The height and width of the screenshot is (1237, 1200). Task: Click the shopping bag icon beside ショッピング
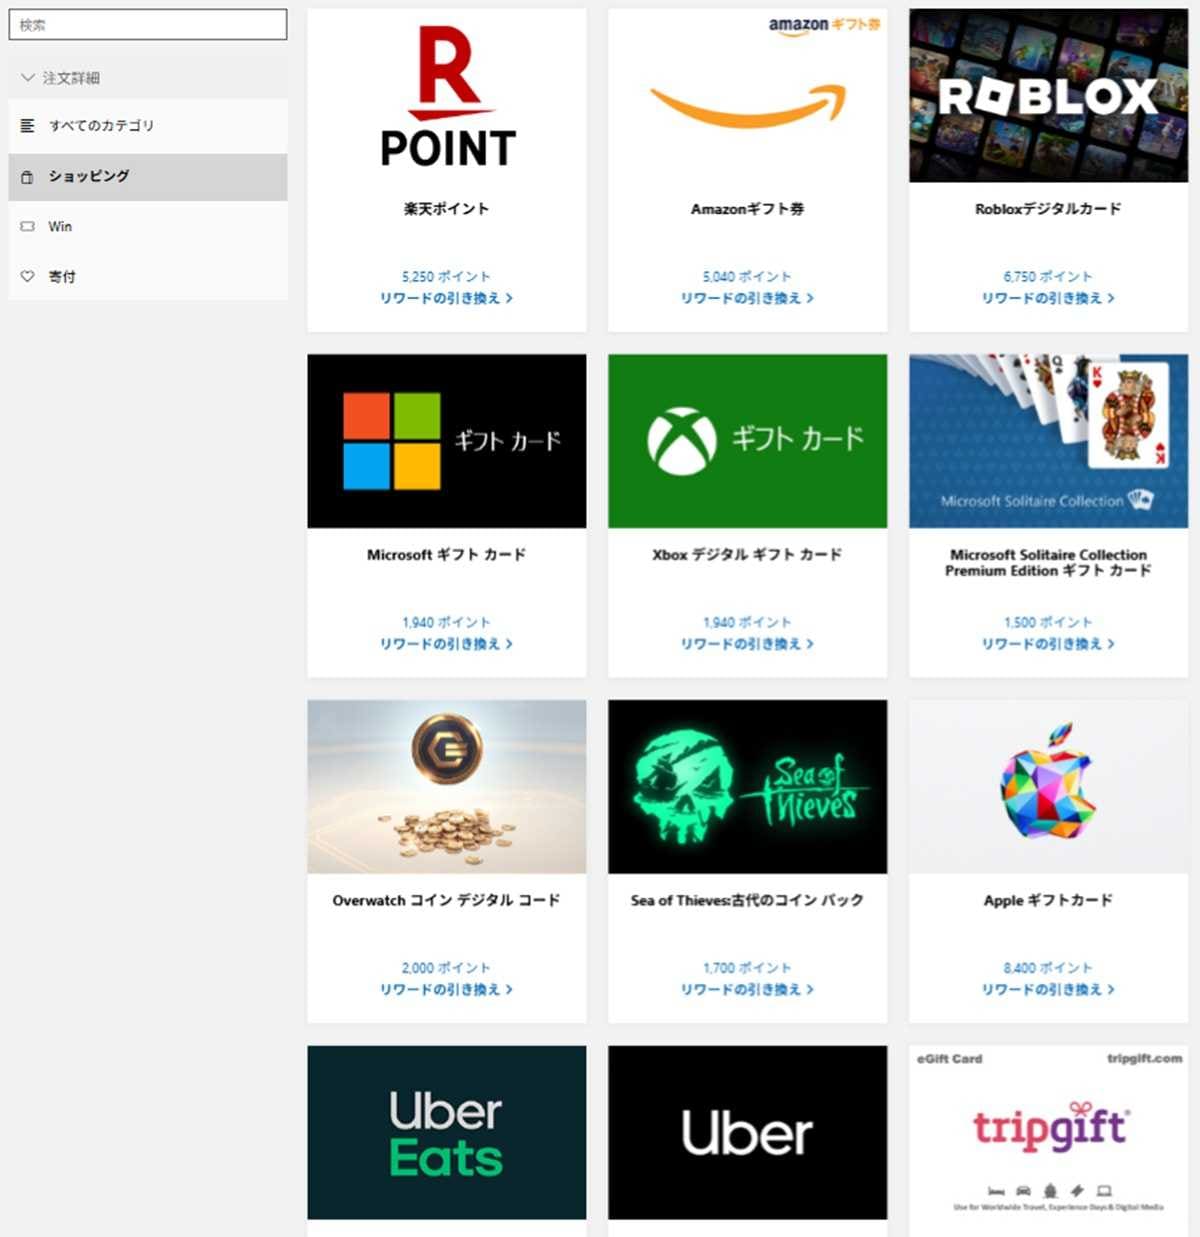[x=27, y=176]
